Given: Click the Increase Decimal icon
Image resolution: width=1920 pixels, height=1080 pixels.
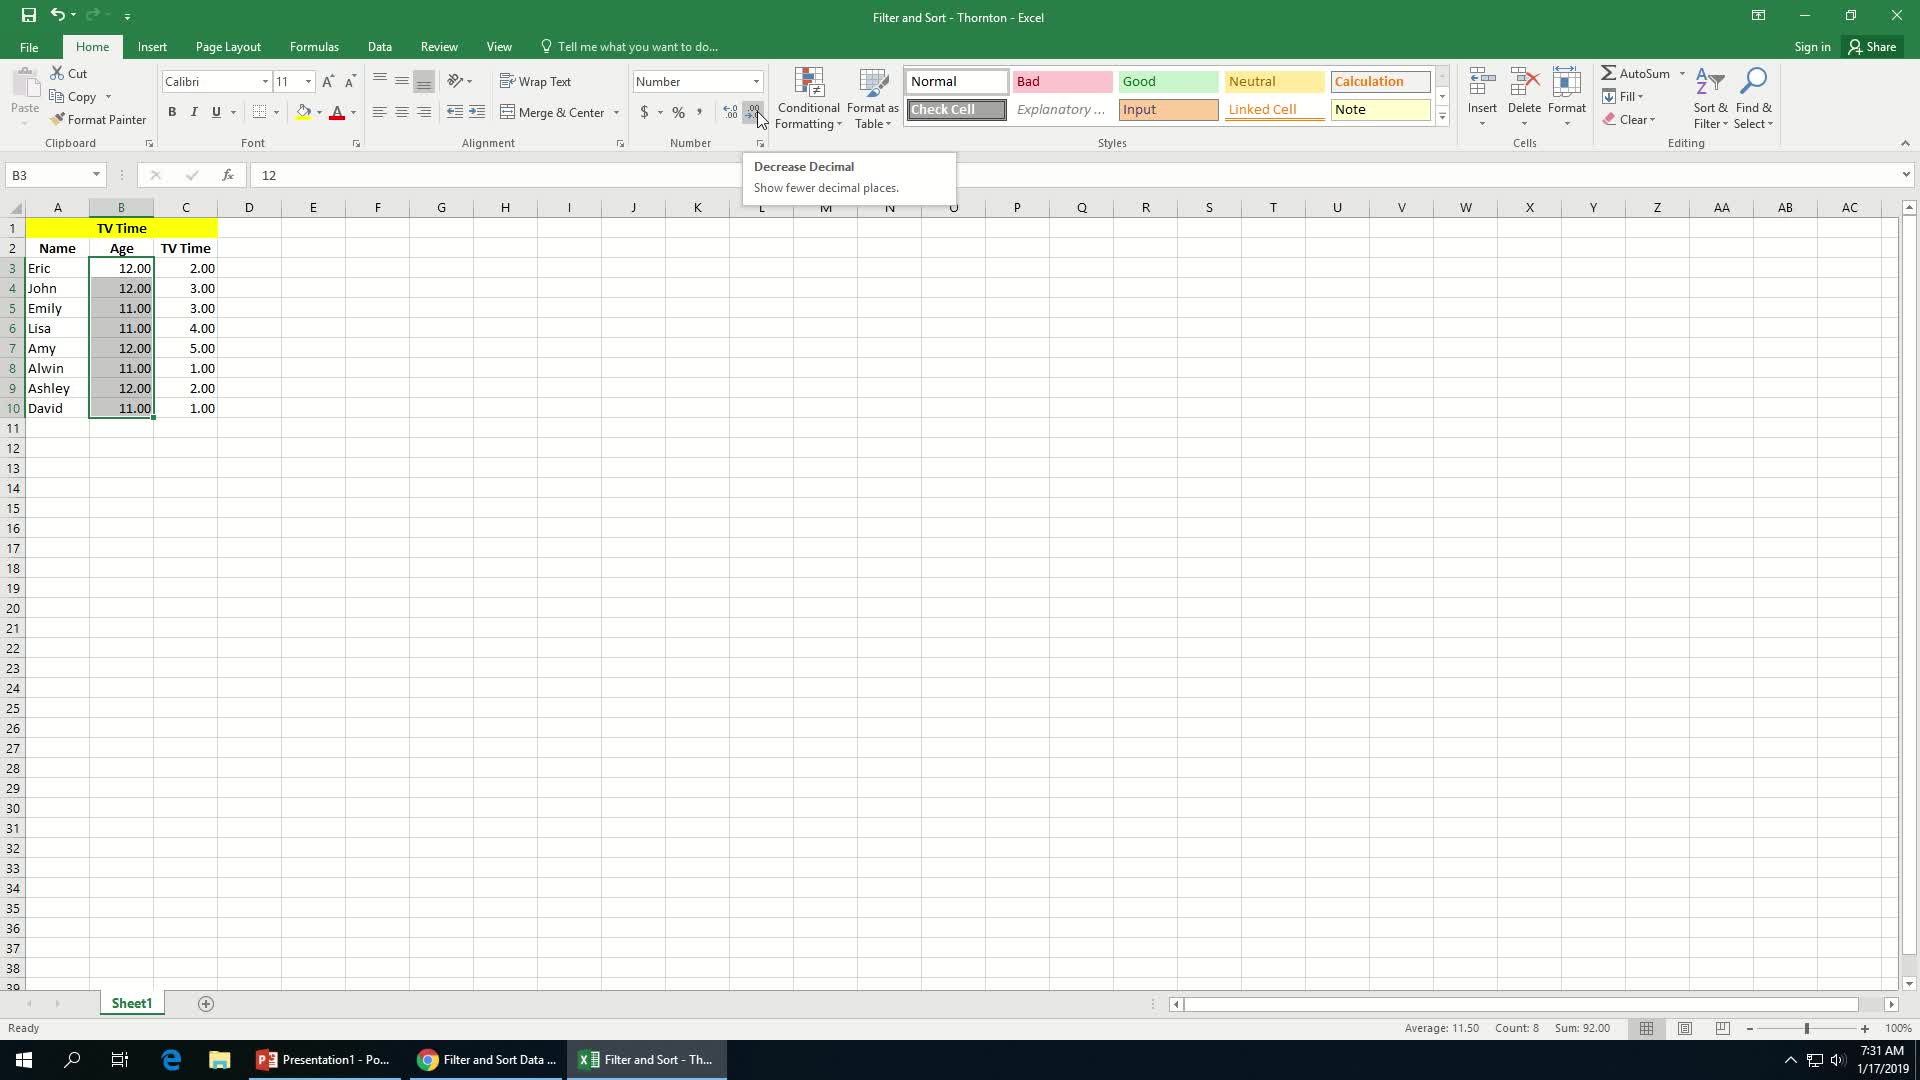Looking at the screenshot, I should coord(729,112).
